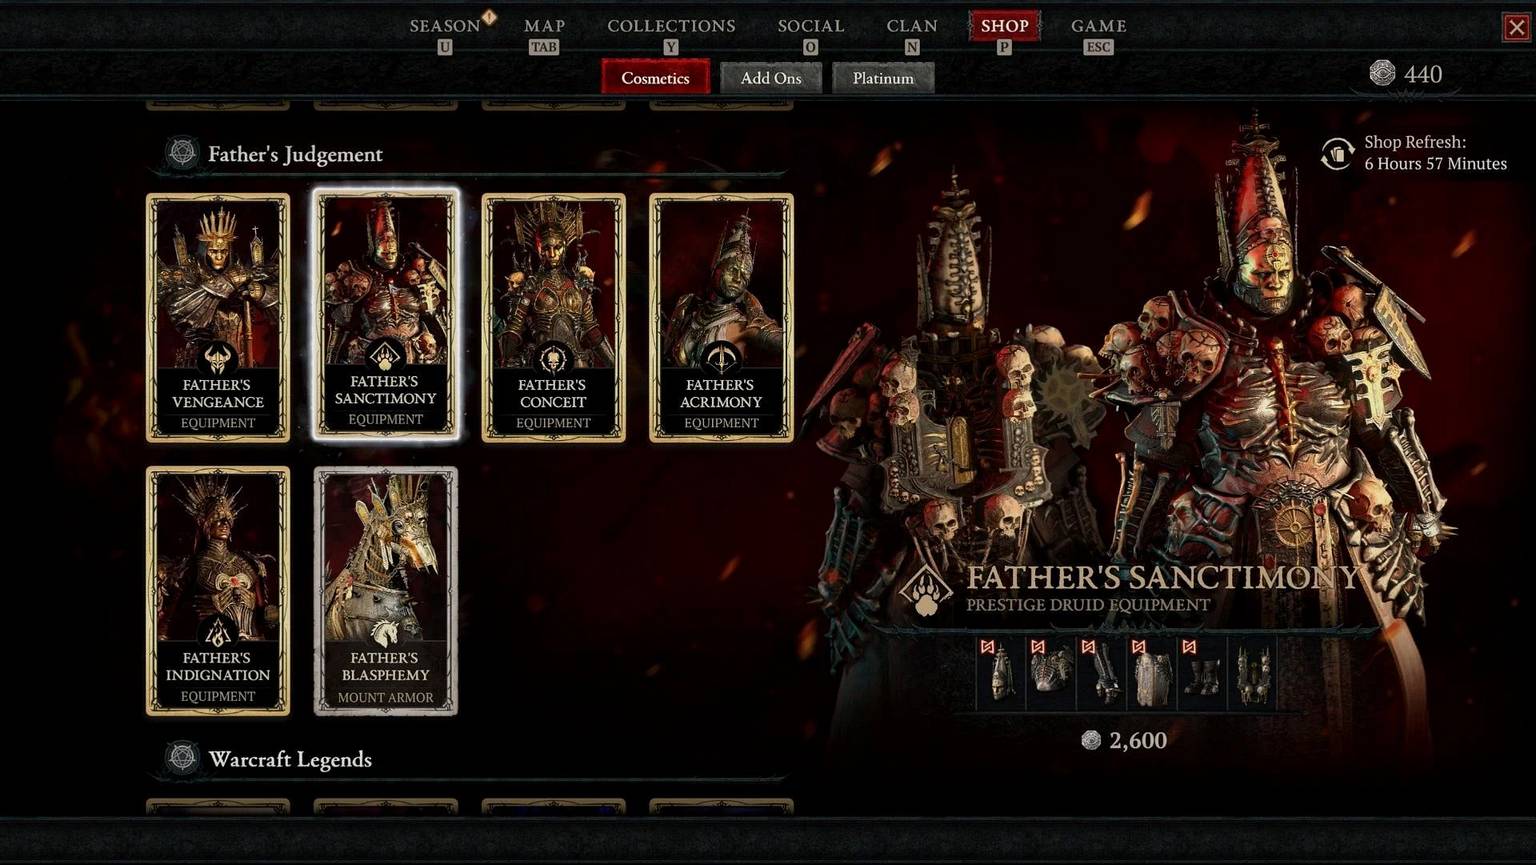
Task: Switch to the Add Ons category
Action: [x=771, y=78]
